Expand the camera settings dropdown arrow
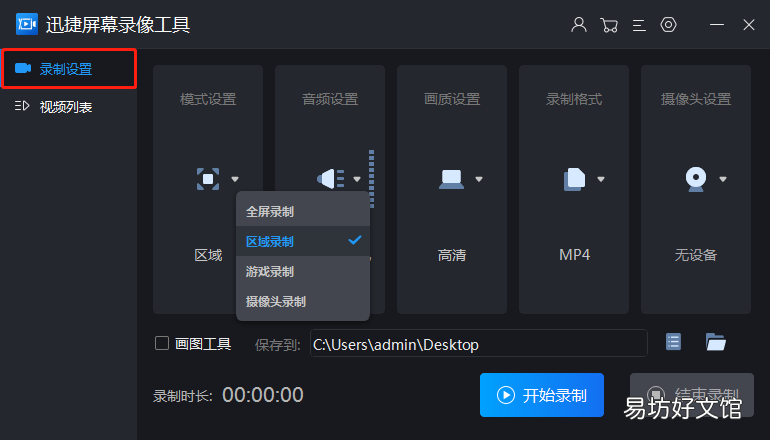 [722, 179]
